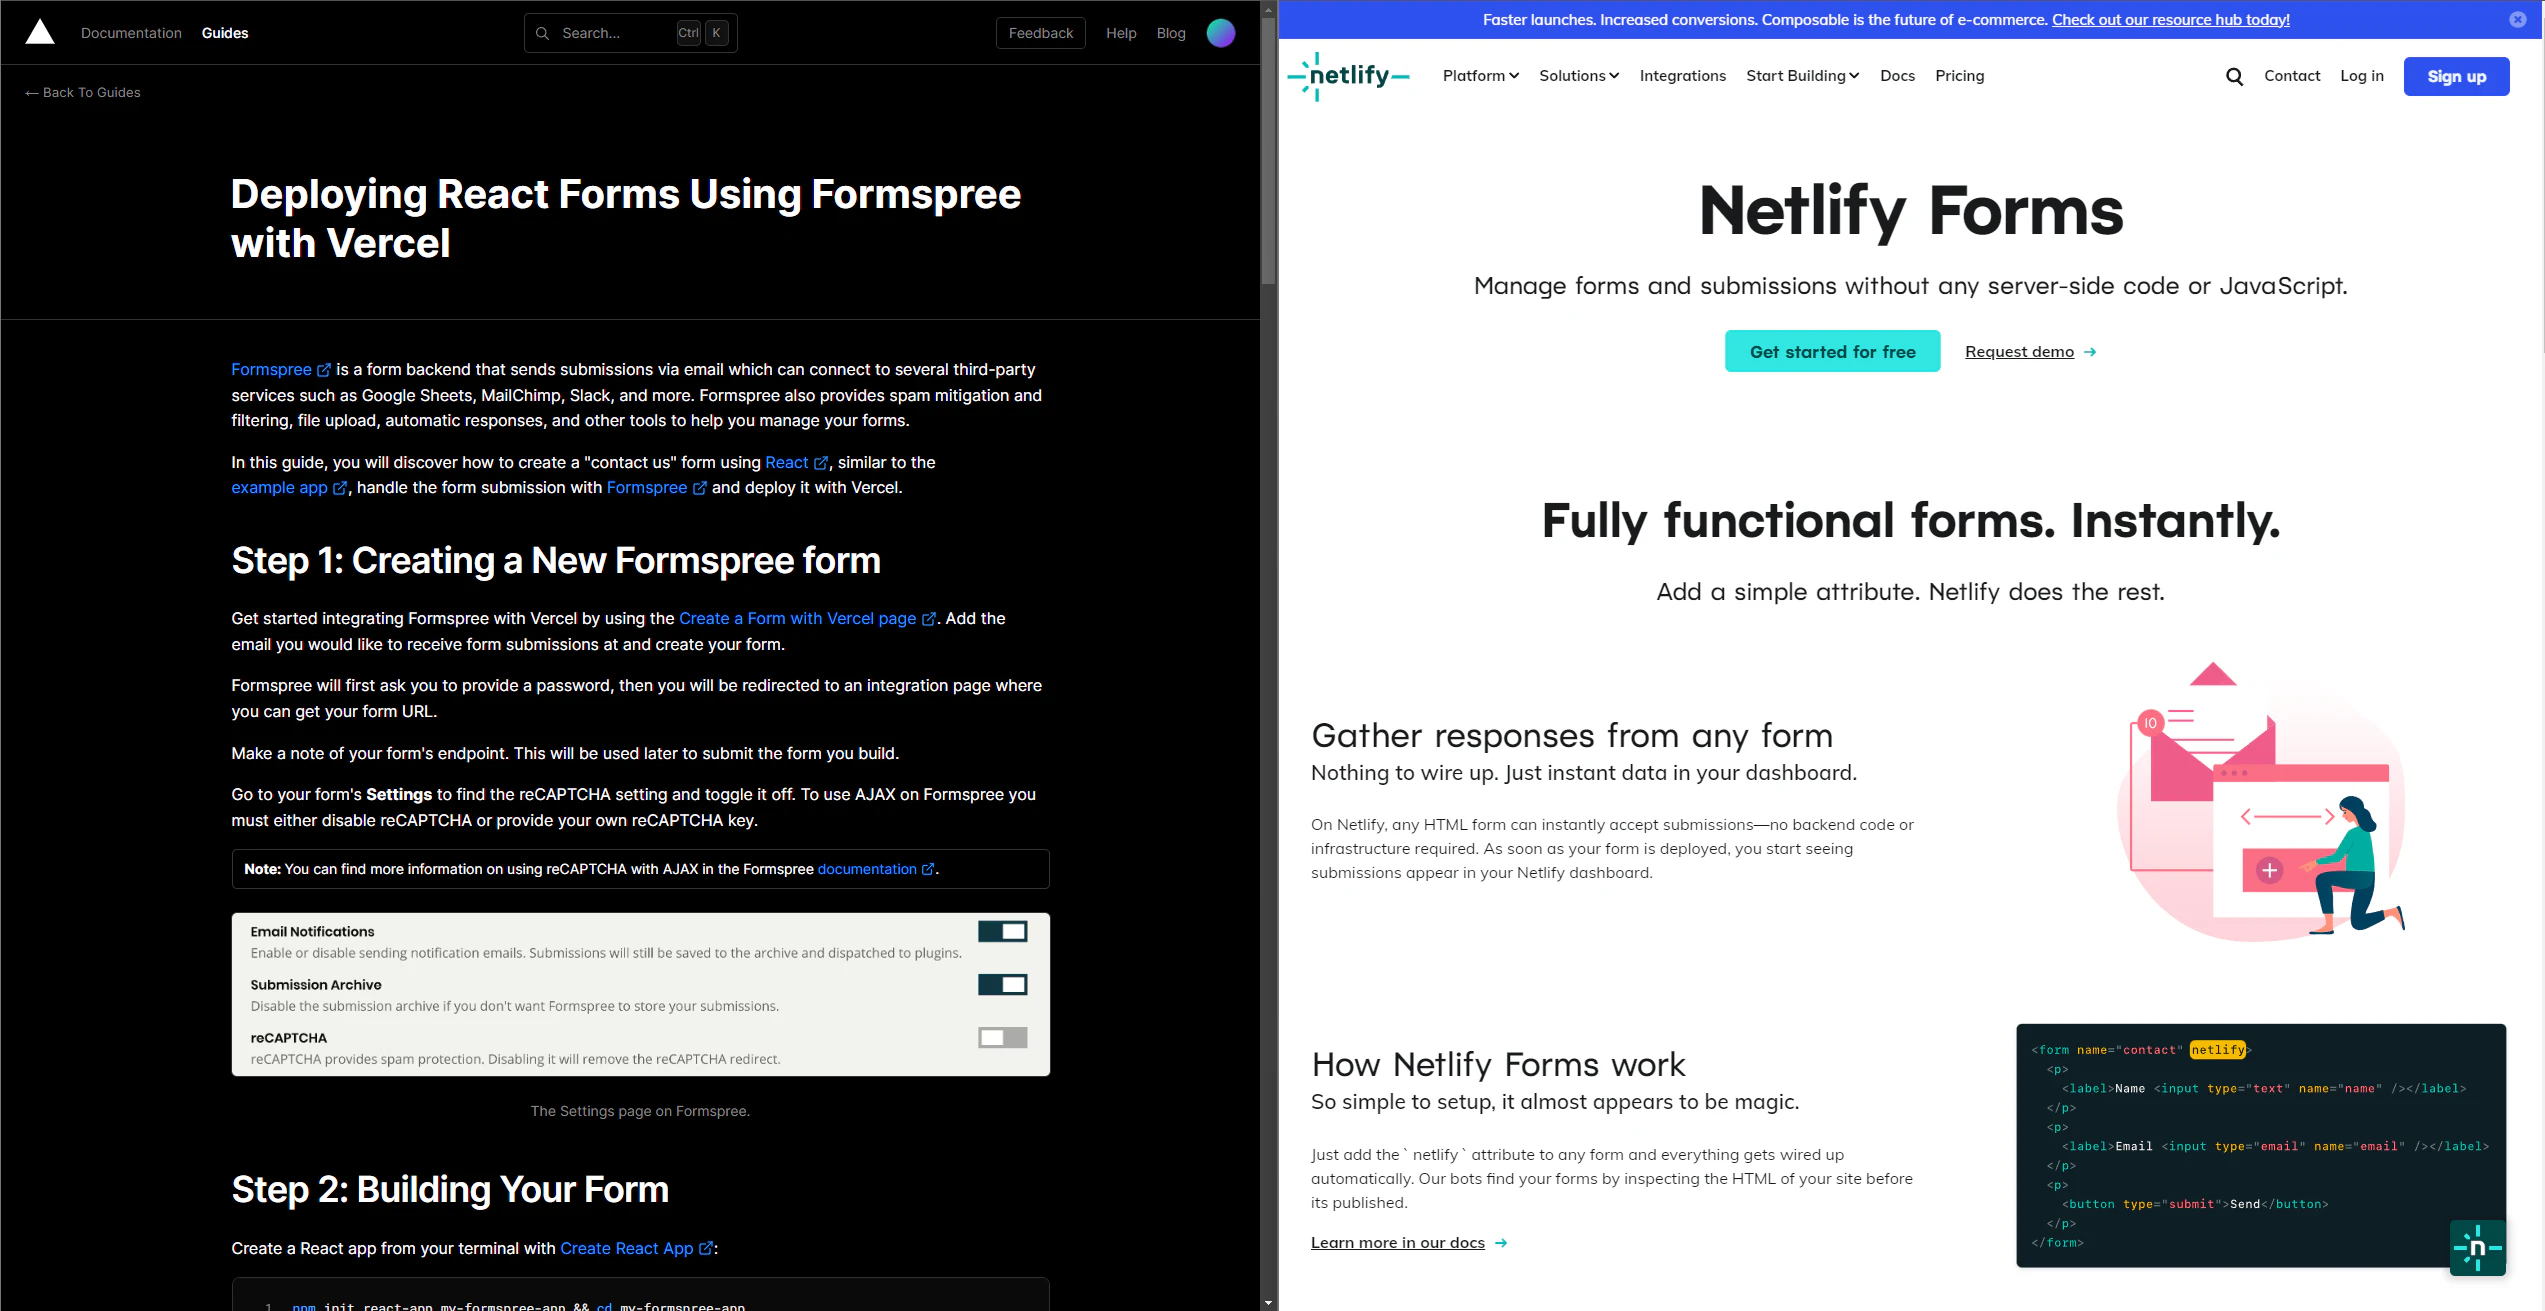Click Get started for free button
Viewport: 2545px width, 1311px height.
coord(1833,351)
